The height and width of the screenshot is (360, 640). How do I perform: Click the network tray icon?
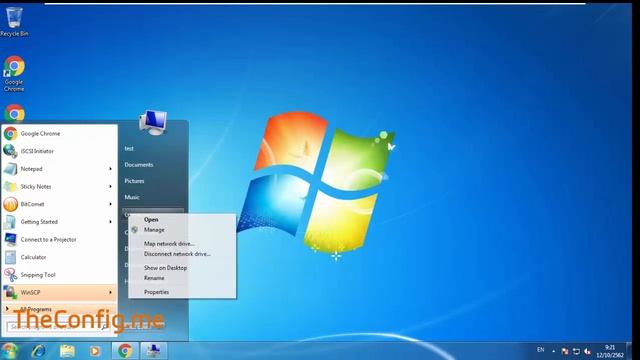click(x=576, y=351)
